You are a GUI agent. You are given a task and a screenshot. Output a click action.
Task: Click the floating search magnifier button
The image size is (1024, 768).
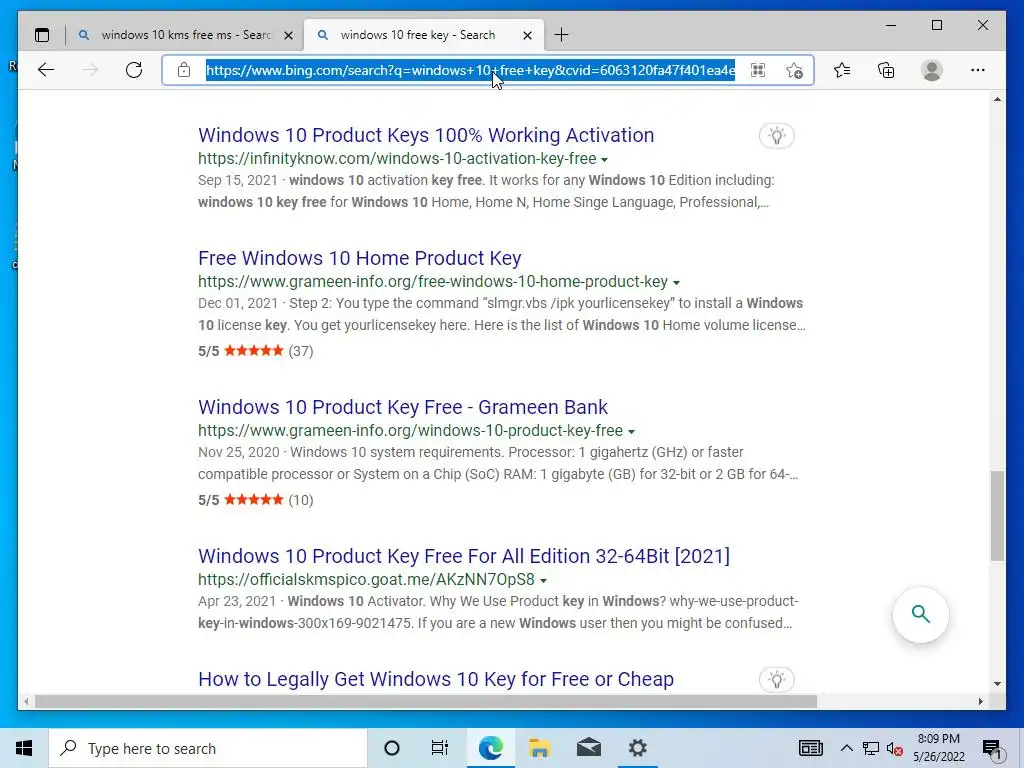point(921,615)
